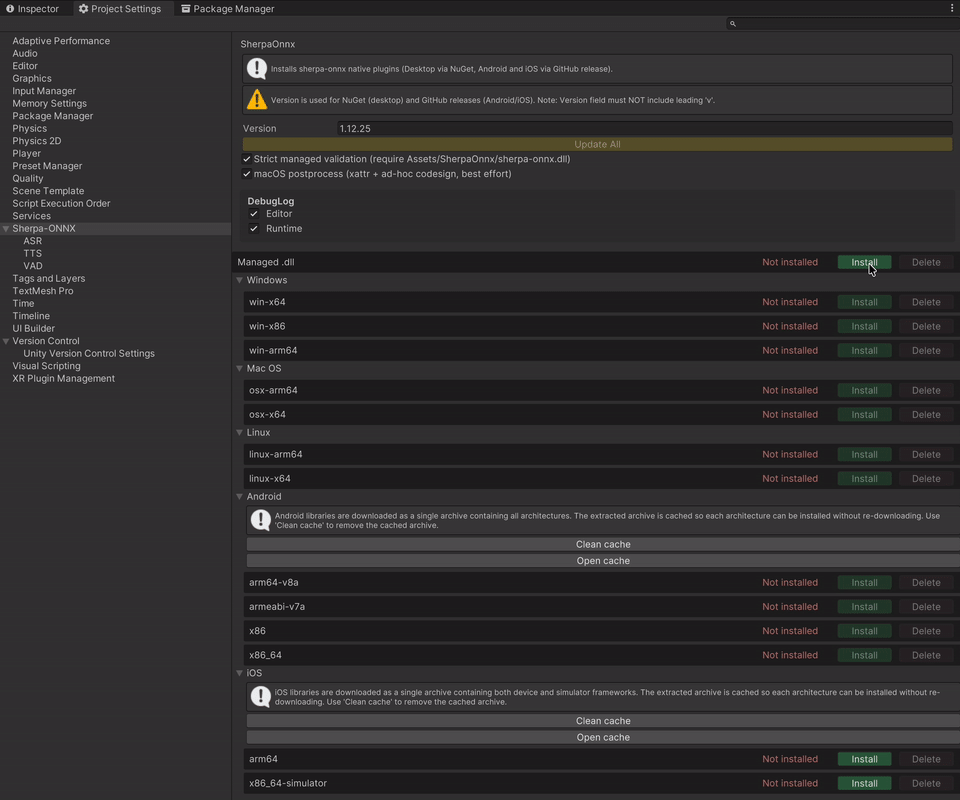Open TTS settings under Sherpa-ONNX
This screenshot has width=960, height=800.
(x=32, y=253)
